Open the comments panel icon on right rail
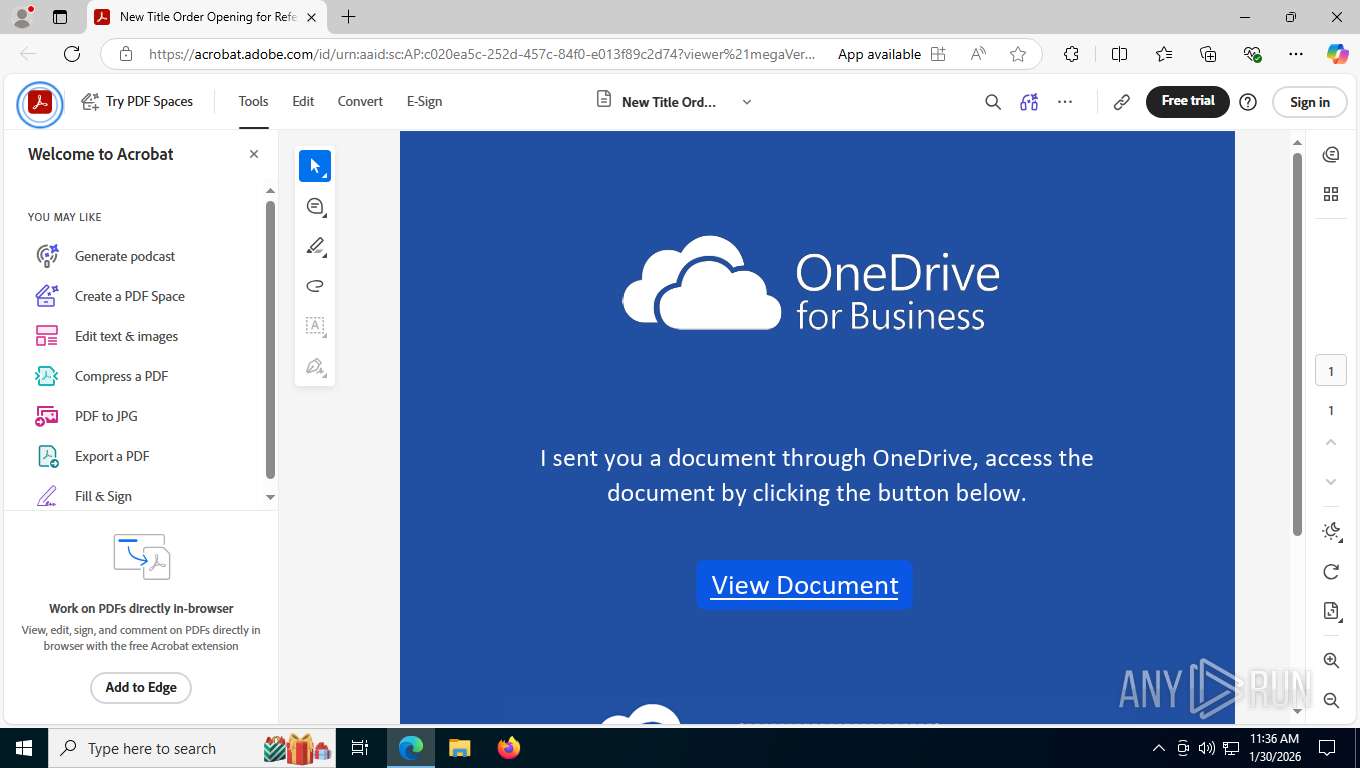The height and width of the screenshot is (768, 1360). click(1331, 154)
